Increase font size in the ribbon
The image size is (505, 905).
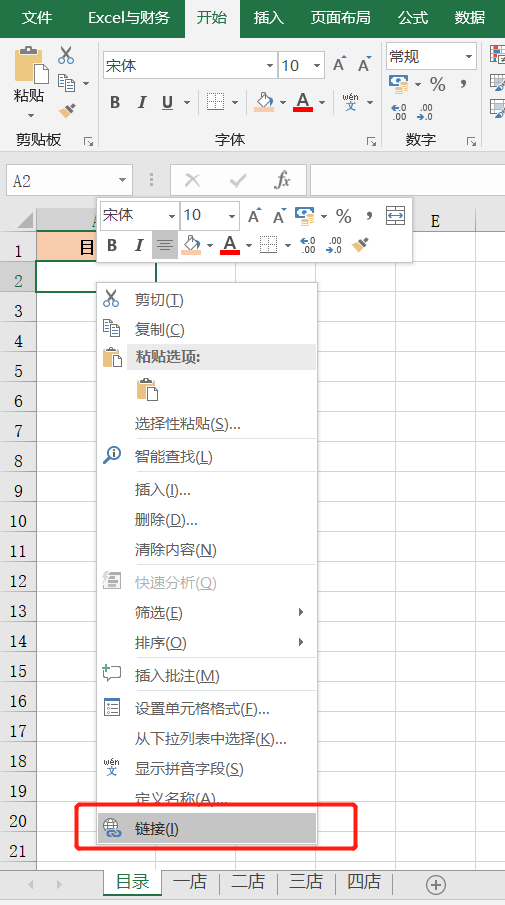click(339, 64)
